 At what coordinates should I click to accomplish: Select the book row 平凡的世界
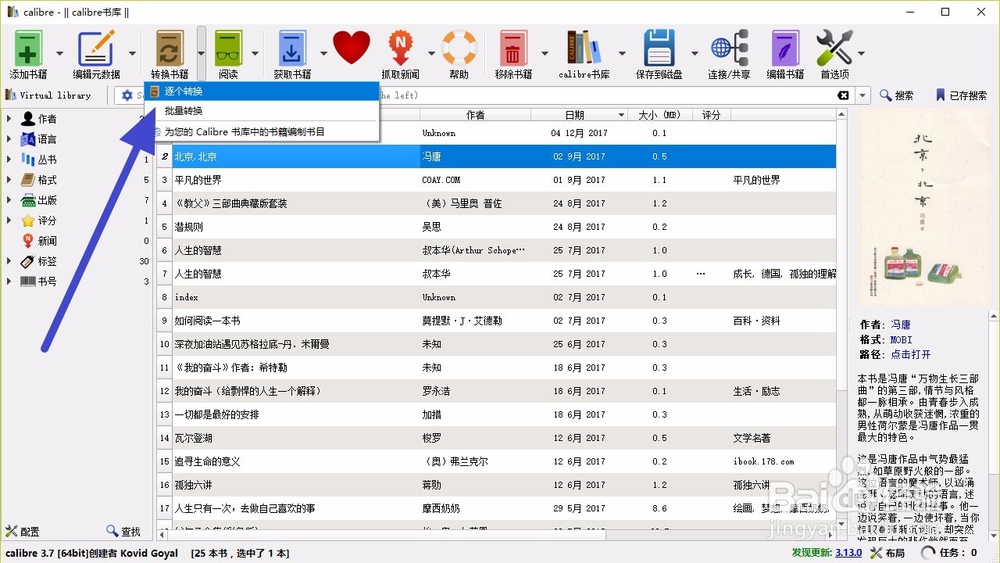tap(496, 180)
